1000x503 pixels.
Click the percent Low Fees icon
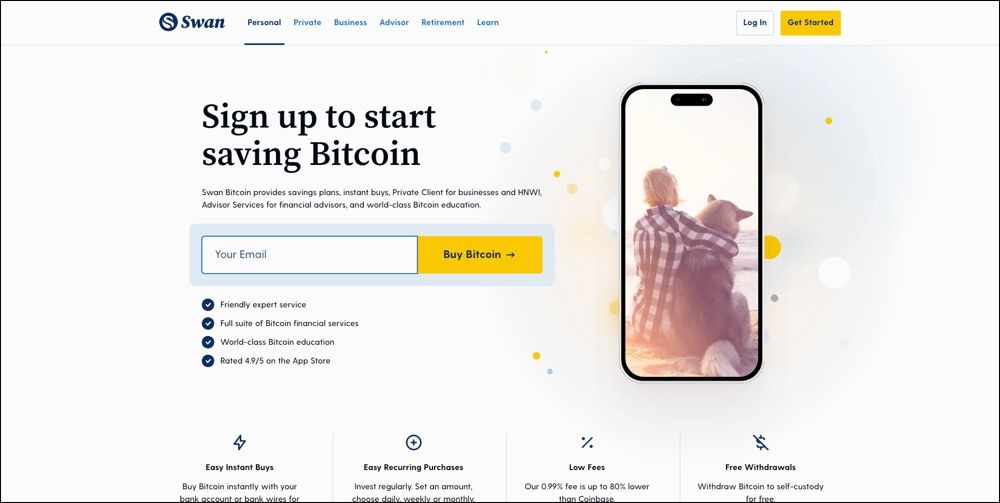tap(587, 442)
